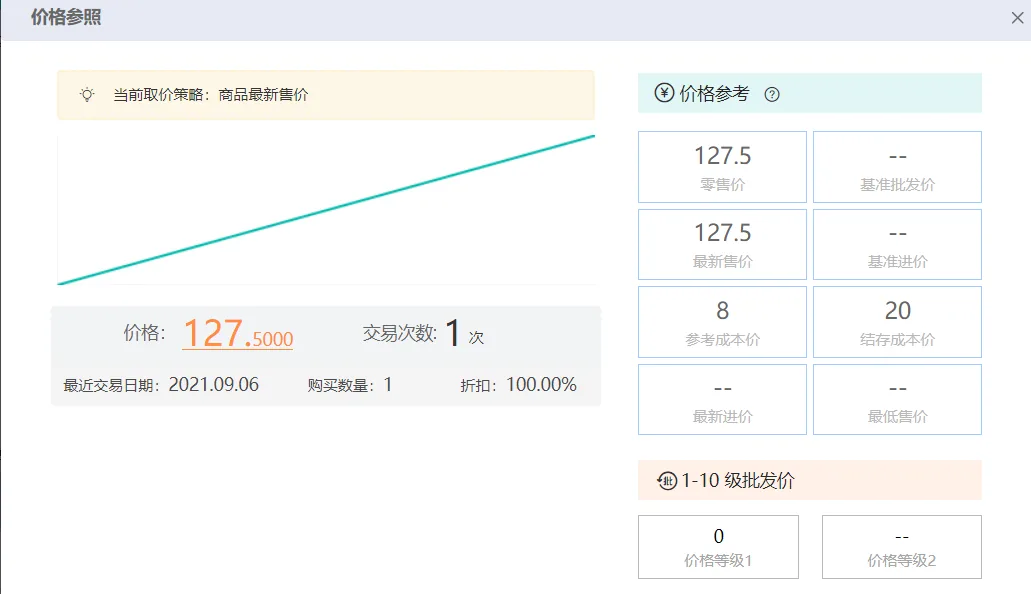Screen dimensions: 1031x594
Task: Click the 价格参照 dialog title
Action: coord(66,18)
